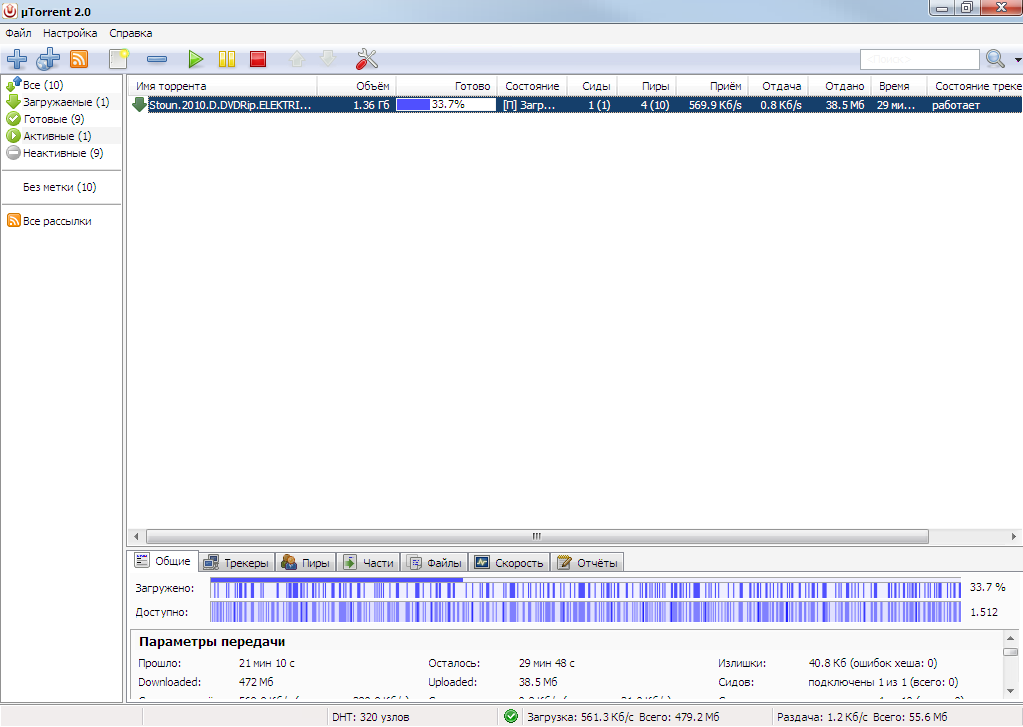Remove torrent using the minus icon
Viewport: 1023px width, 727px height.
(x=157, y=59)
